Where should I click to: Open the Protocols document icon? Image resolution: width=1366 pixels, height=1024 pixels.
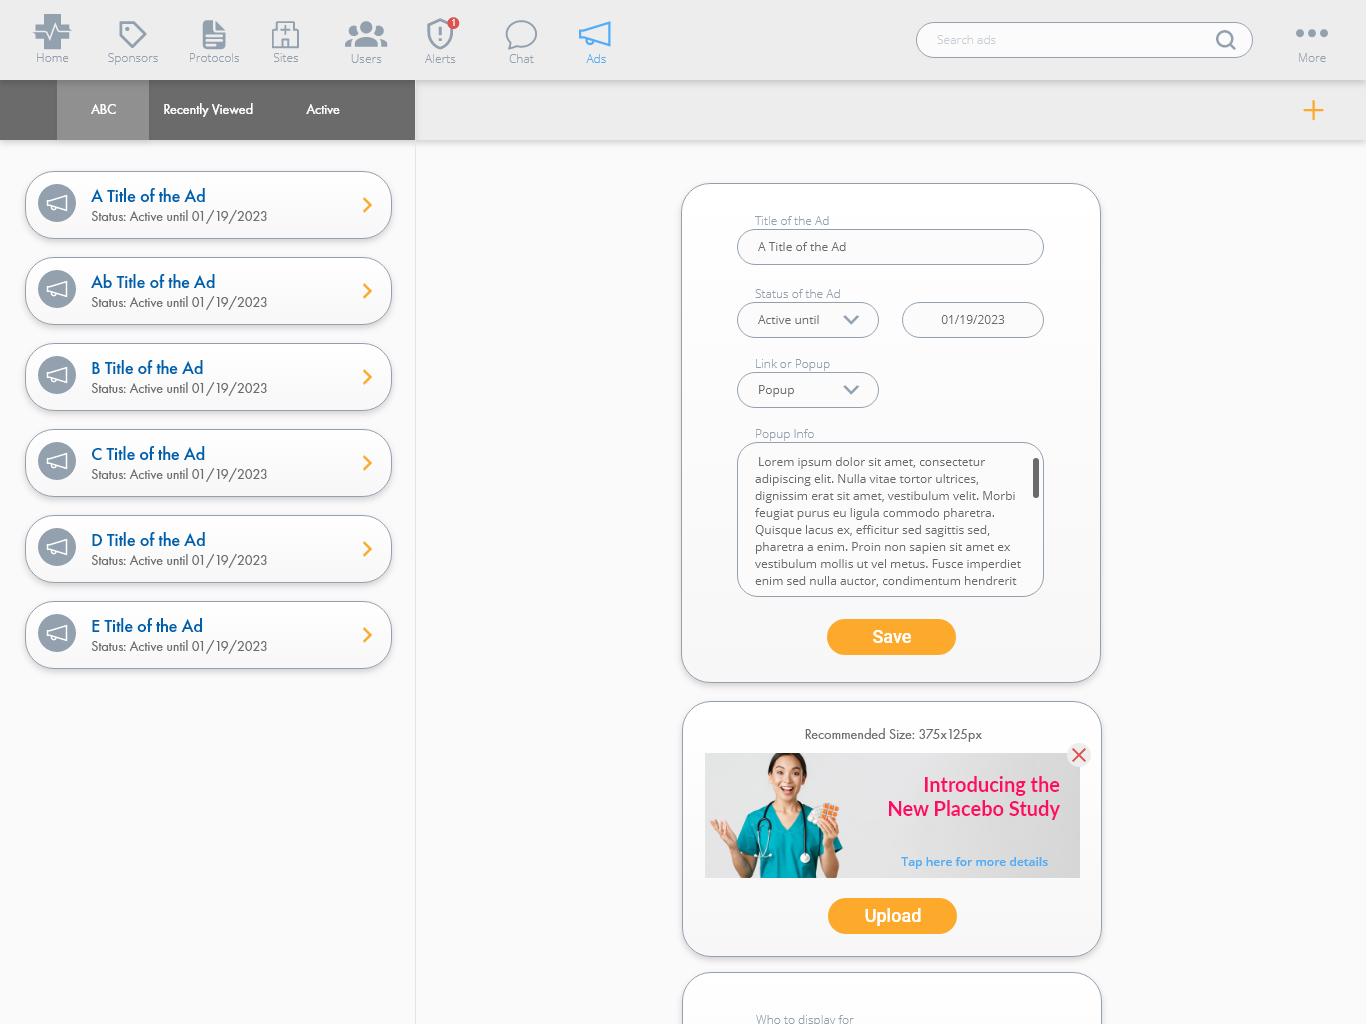pyautogui.click(x=214, y=34)
